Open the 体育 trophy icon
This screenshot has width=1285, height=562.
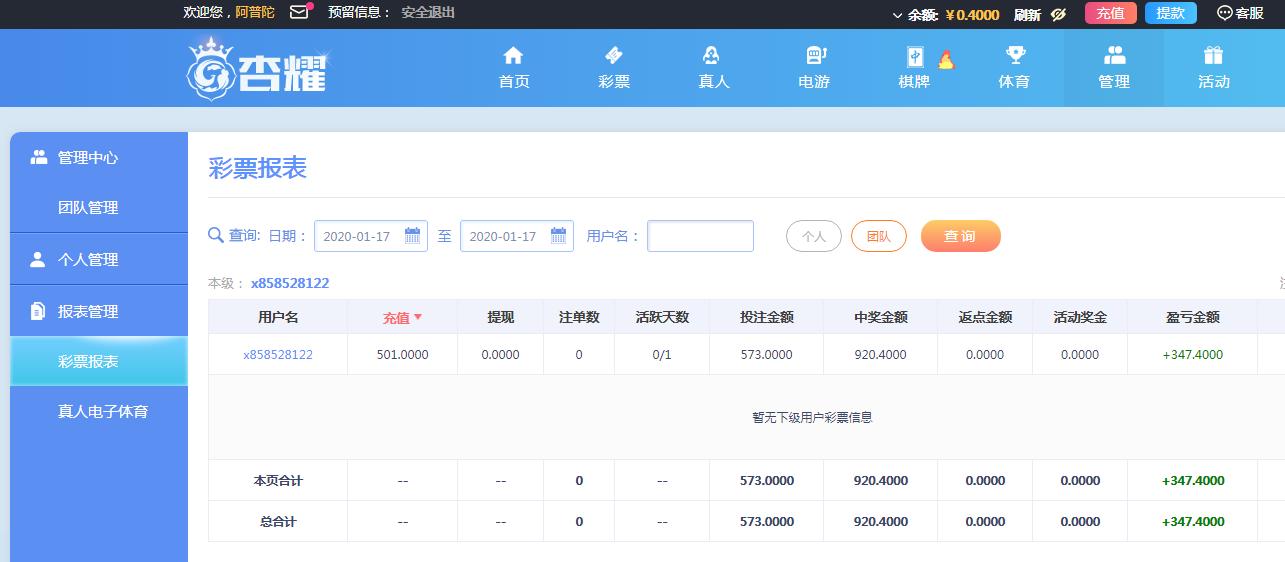[x=1015, y=56]
